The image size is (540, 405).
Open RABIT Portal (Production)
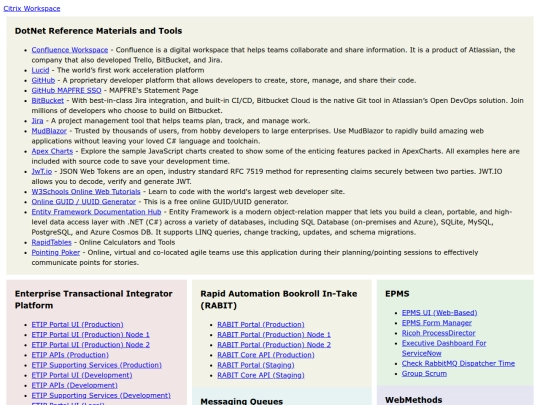pyautogui.click(x=261, y=324)
